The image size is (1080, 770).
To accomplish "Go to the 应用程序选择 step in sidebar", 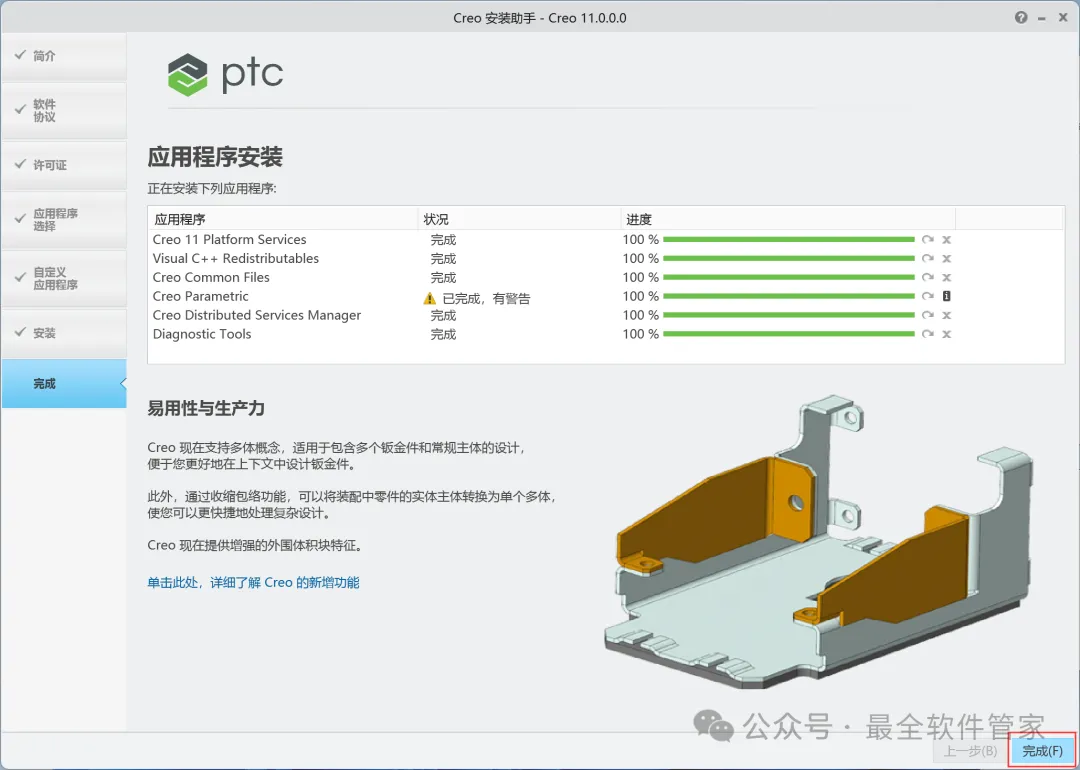I will (x=64, y=220).
